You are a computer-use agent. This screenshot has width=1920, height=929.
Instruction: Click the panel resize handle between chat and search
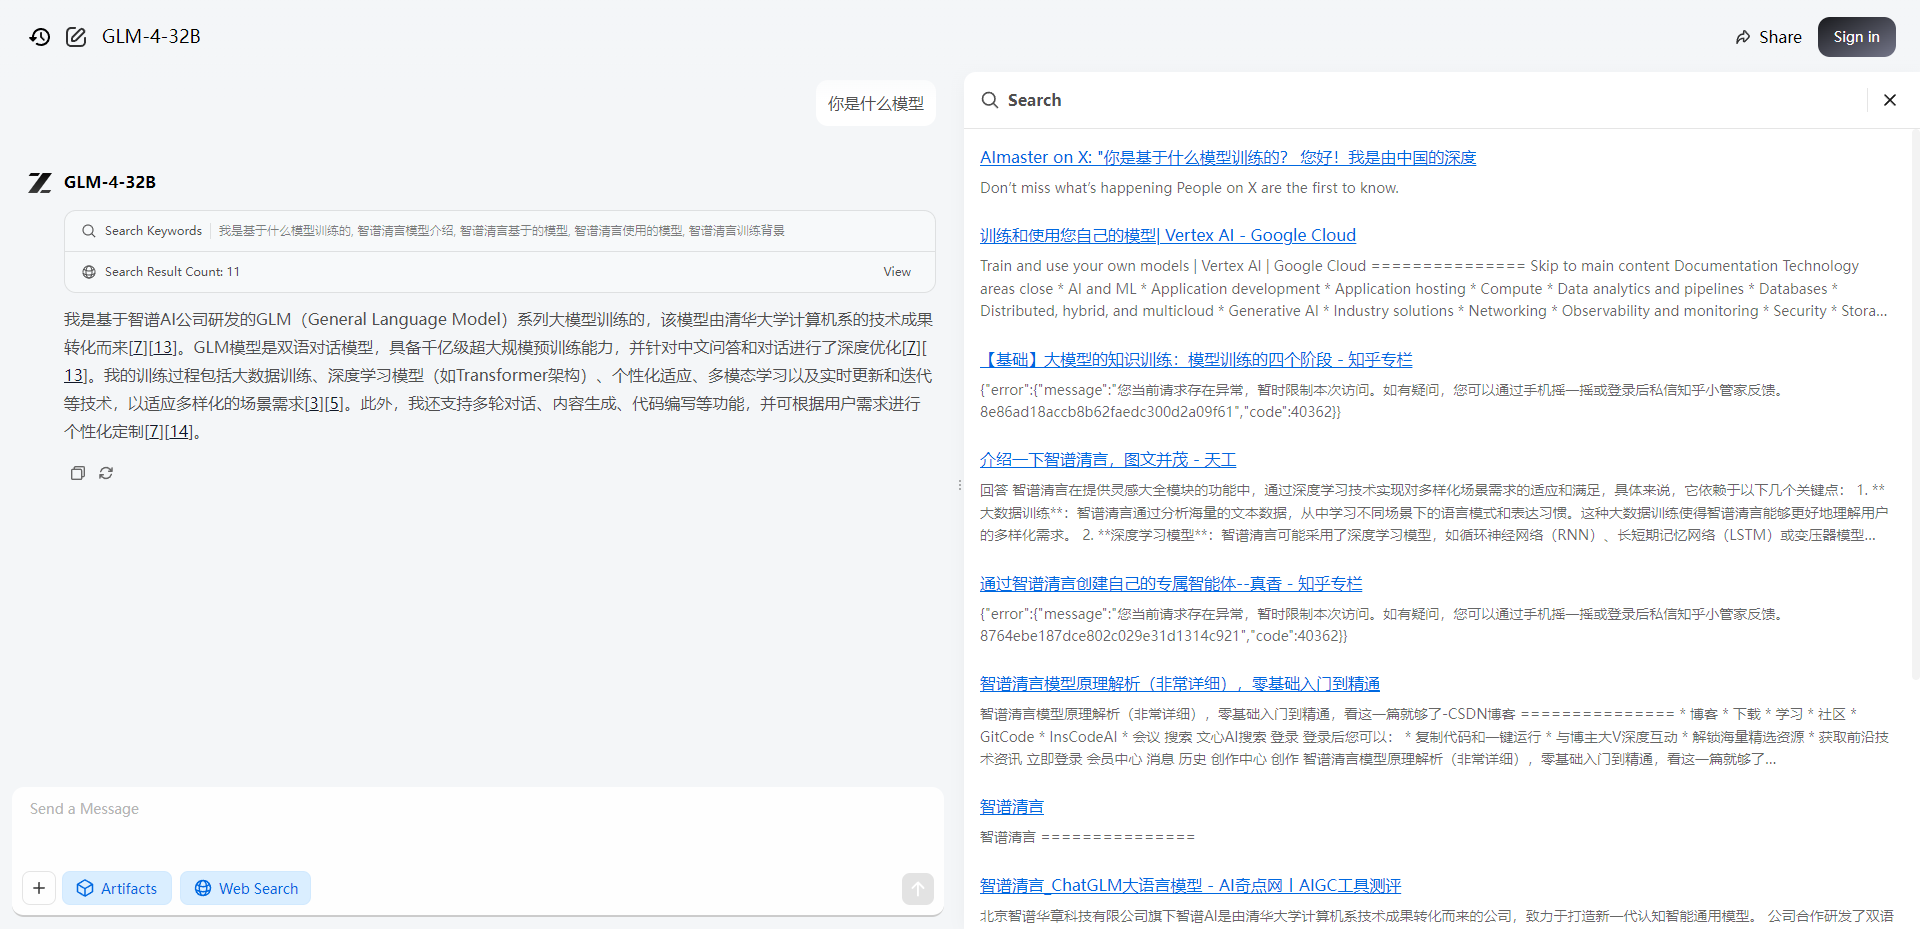[x=959, y=486]
